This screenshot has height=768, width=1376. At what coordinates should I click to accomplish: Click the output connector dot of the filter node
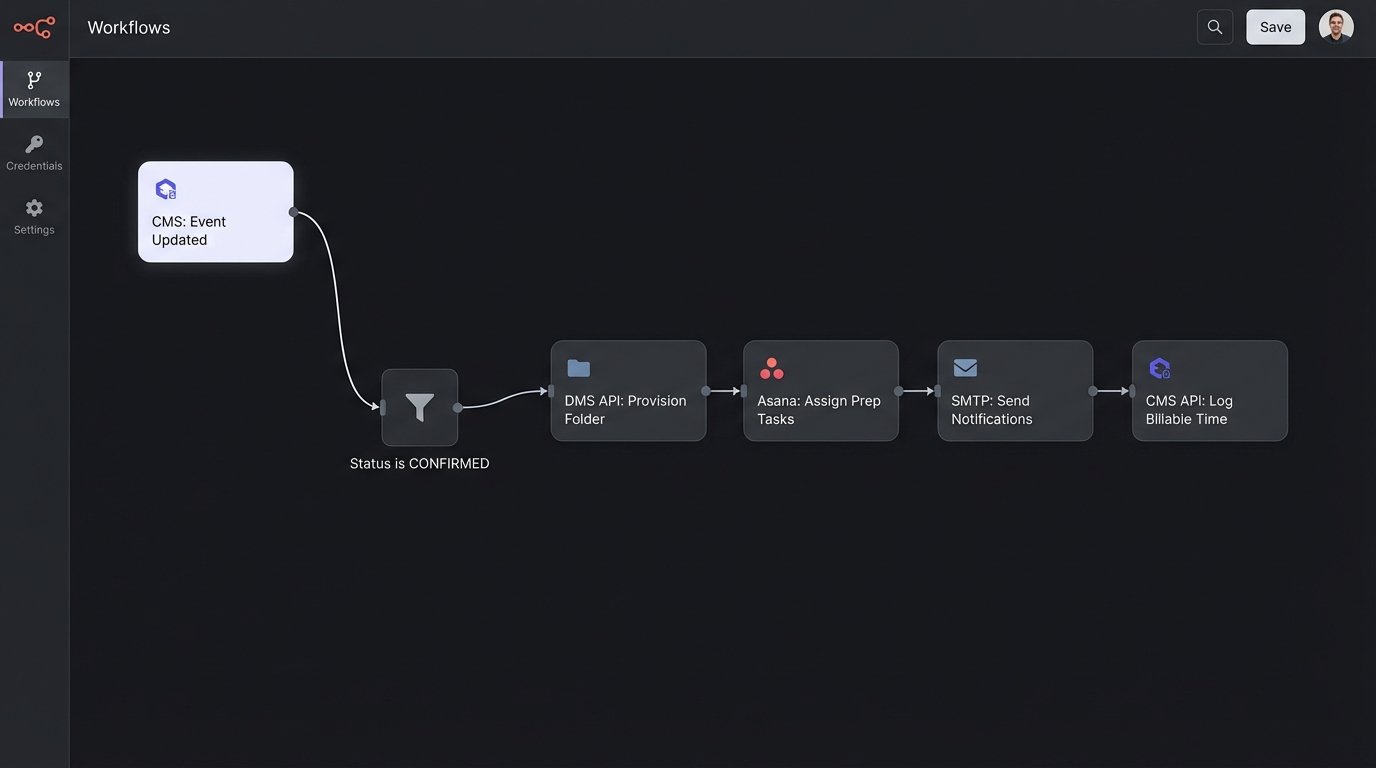457,406
